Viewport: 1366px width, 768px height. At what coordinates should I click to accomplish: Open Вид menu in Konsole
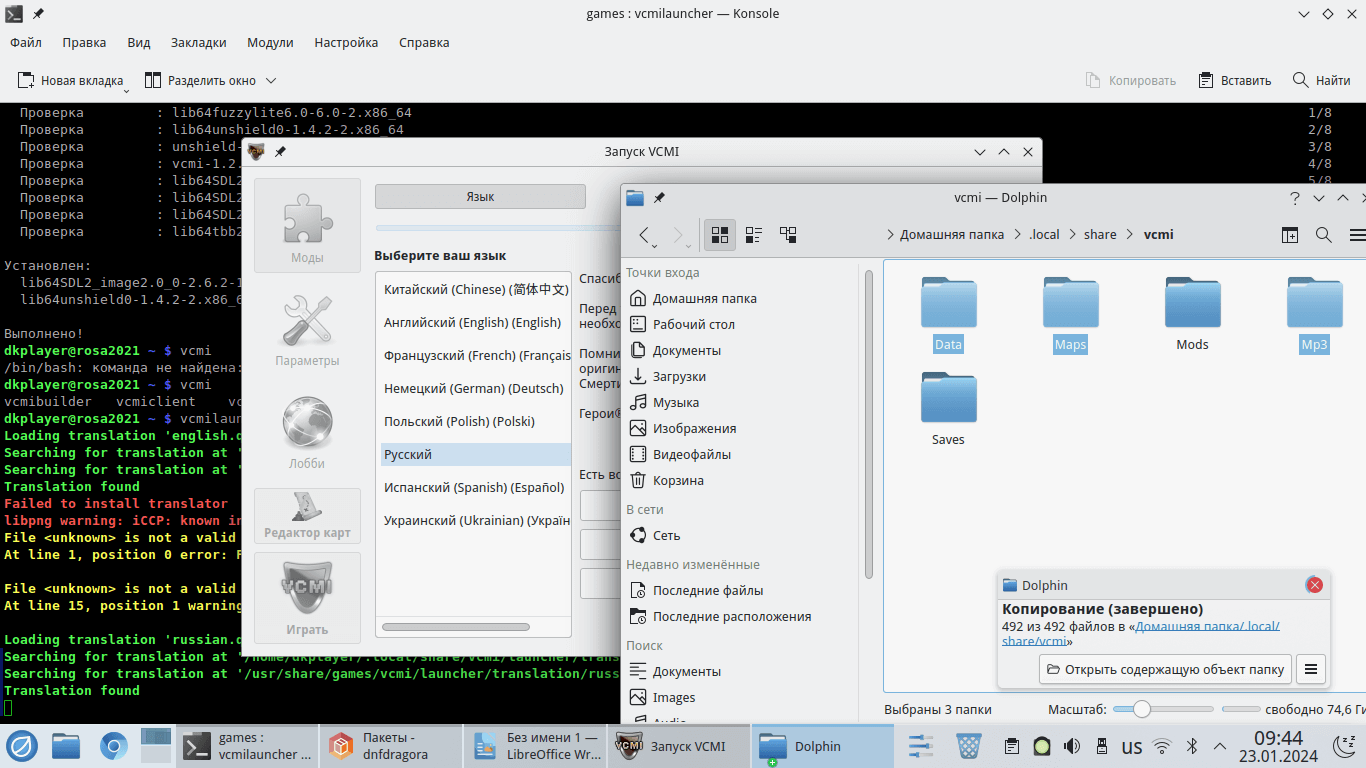click(x=139, y=43)
